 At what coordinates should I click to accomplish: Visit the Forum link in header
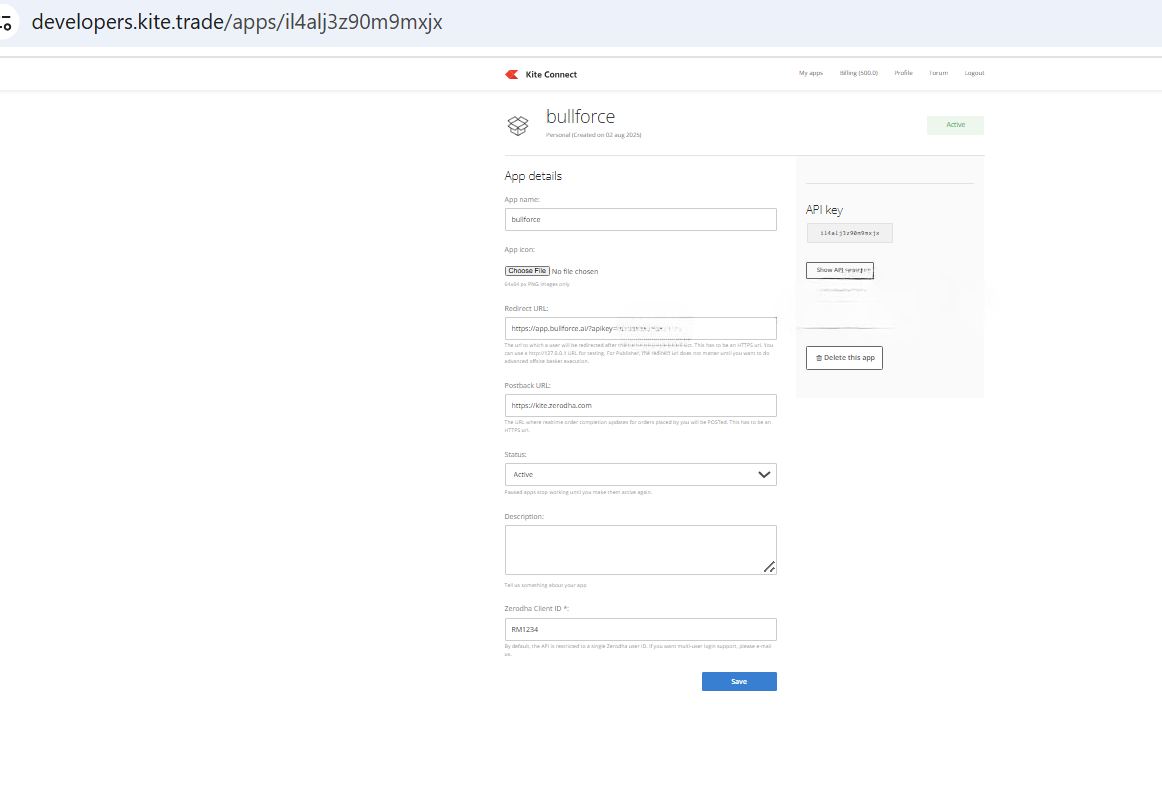(939, 73)
